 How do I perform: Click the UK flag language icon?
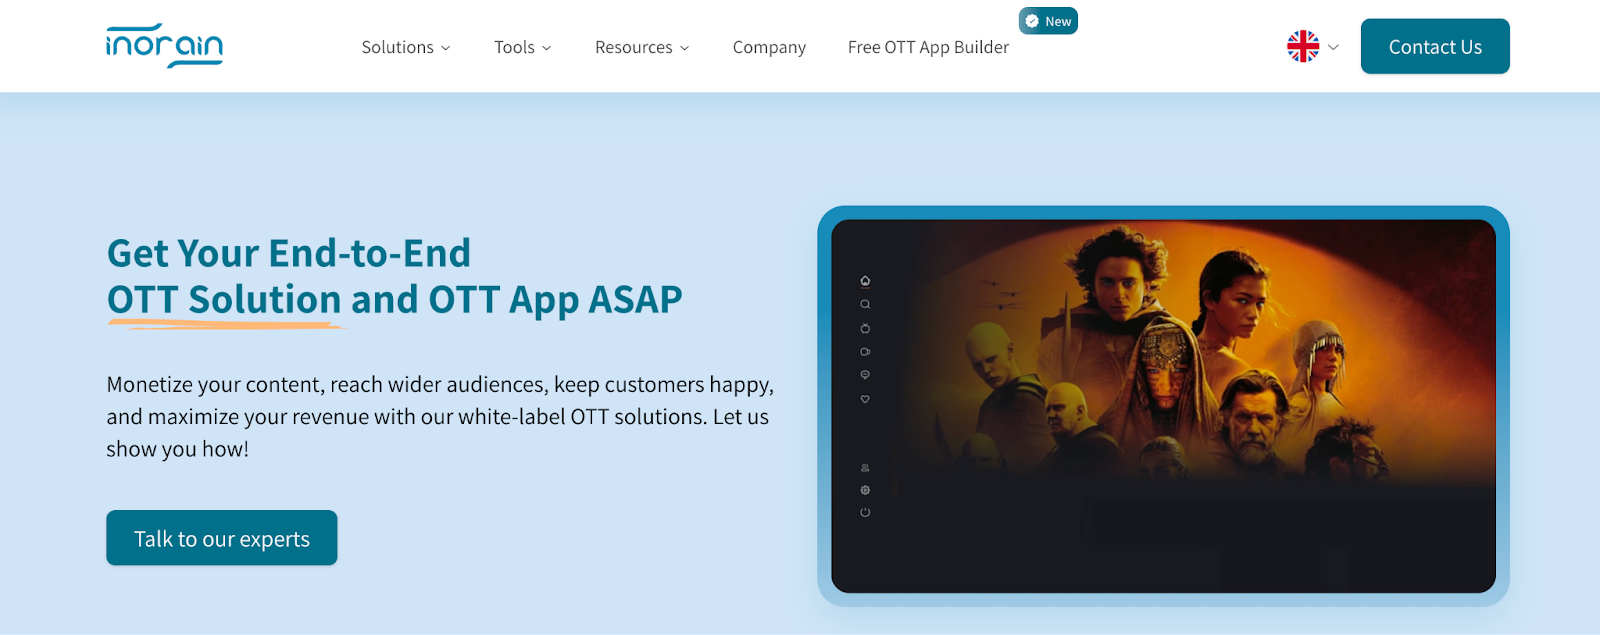click(x=1303, y=46)
